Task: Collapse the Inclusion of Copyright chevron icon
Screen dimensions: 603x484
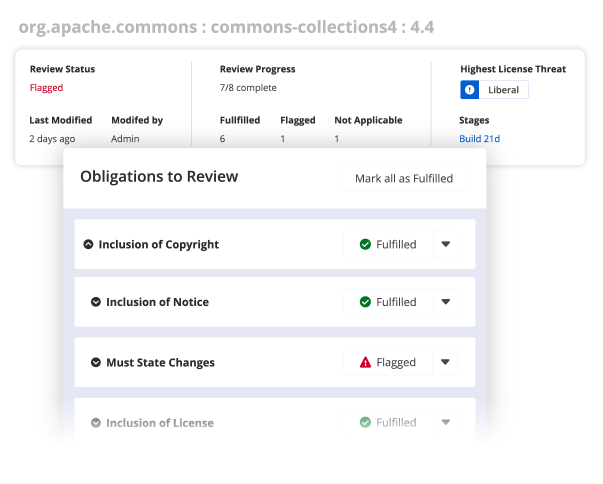Action: point(88,244)
